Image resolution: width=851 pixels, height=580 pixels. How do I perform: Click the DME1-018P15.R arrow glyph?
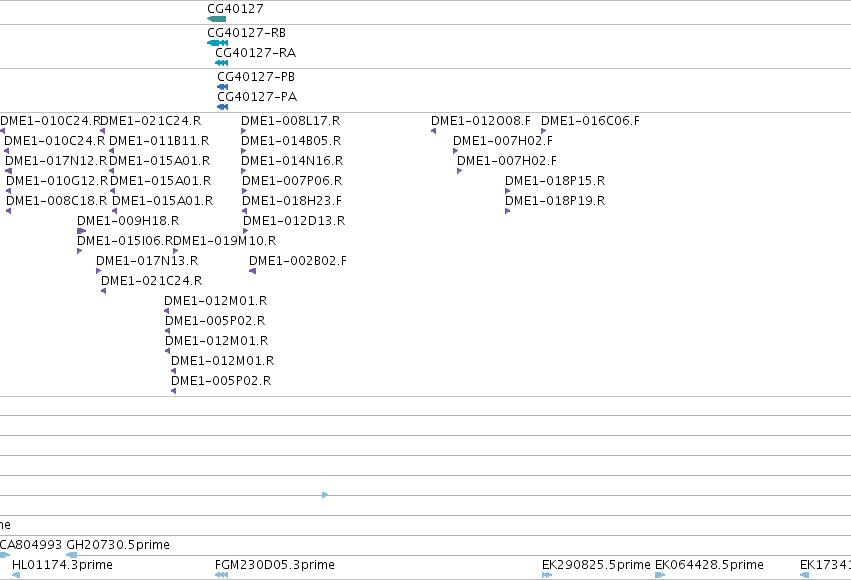507,191
